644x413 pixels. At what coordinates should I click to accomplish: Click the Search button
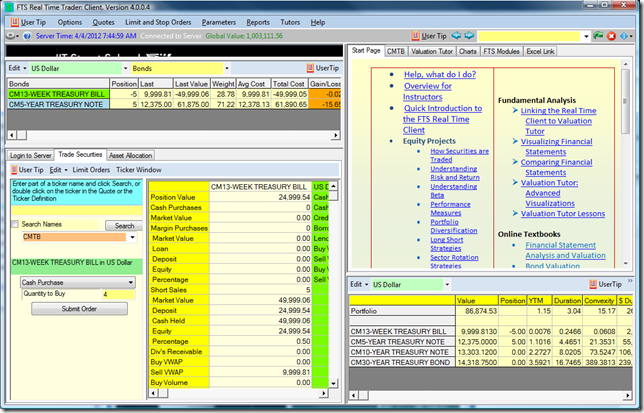point(124,226)
